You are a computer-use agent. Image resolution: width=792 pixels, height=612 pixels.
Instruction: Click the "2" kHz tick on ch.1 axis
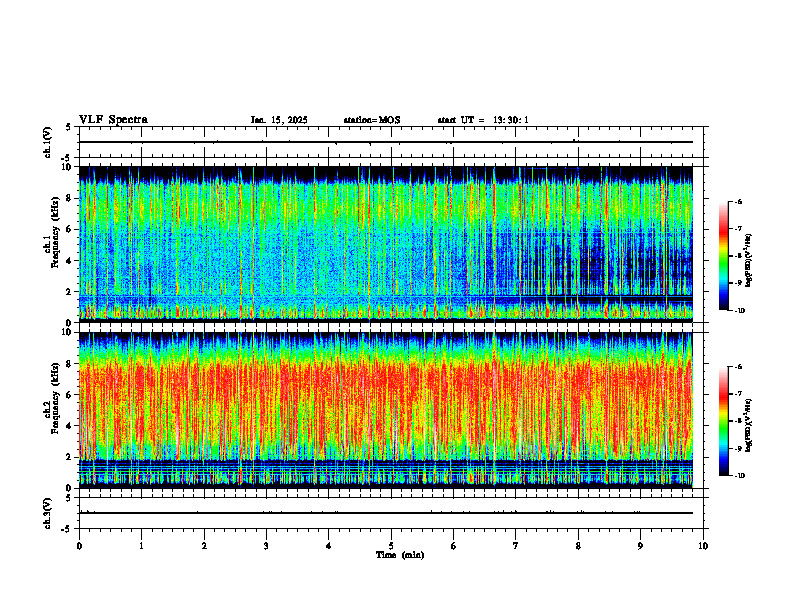pyautogui.click(x=70, y=291)
